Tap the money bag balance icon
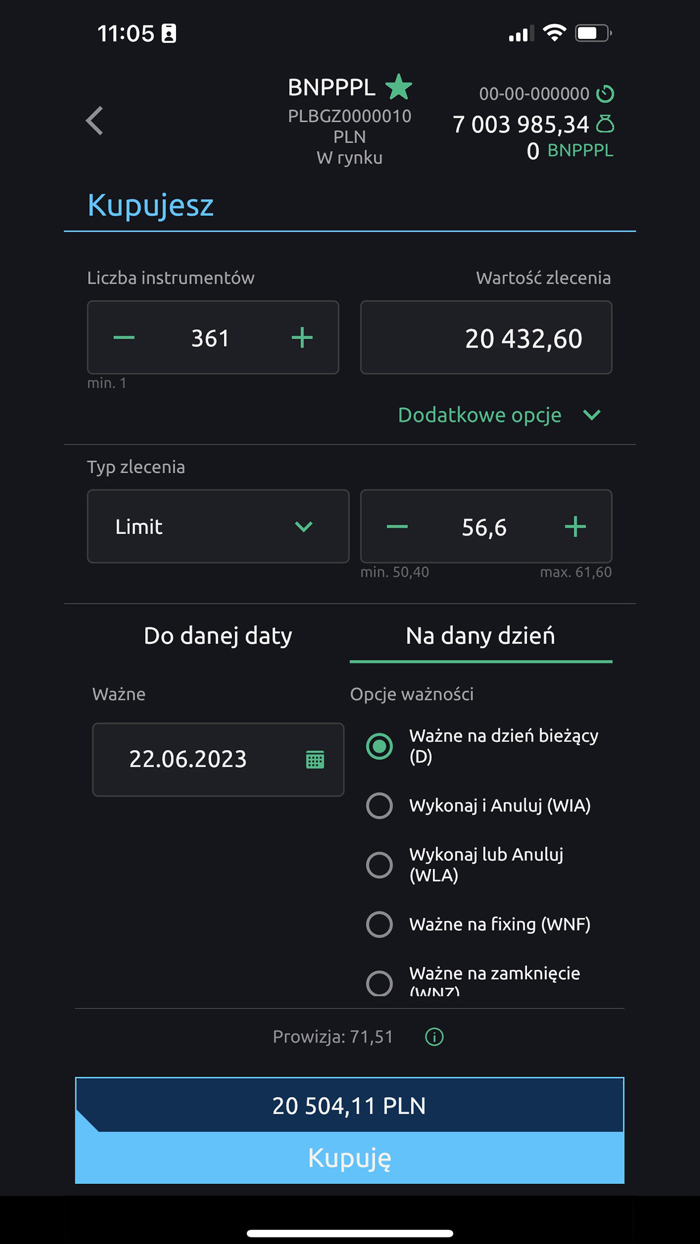Viewport: 700px width, 1244px height. coord(605,124)
